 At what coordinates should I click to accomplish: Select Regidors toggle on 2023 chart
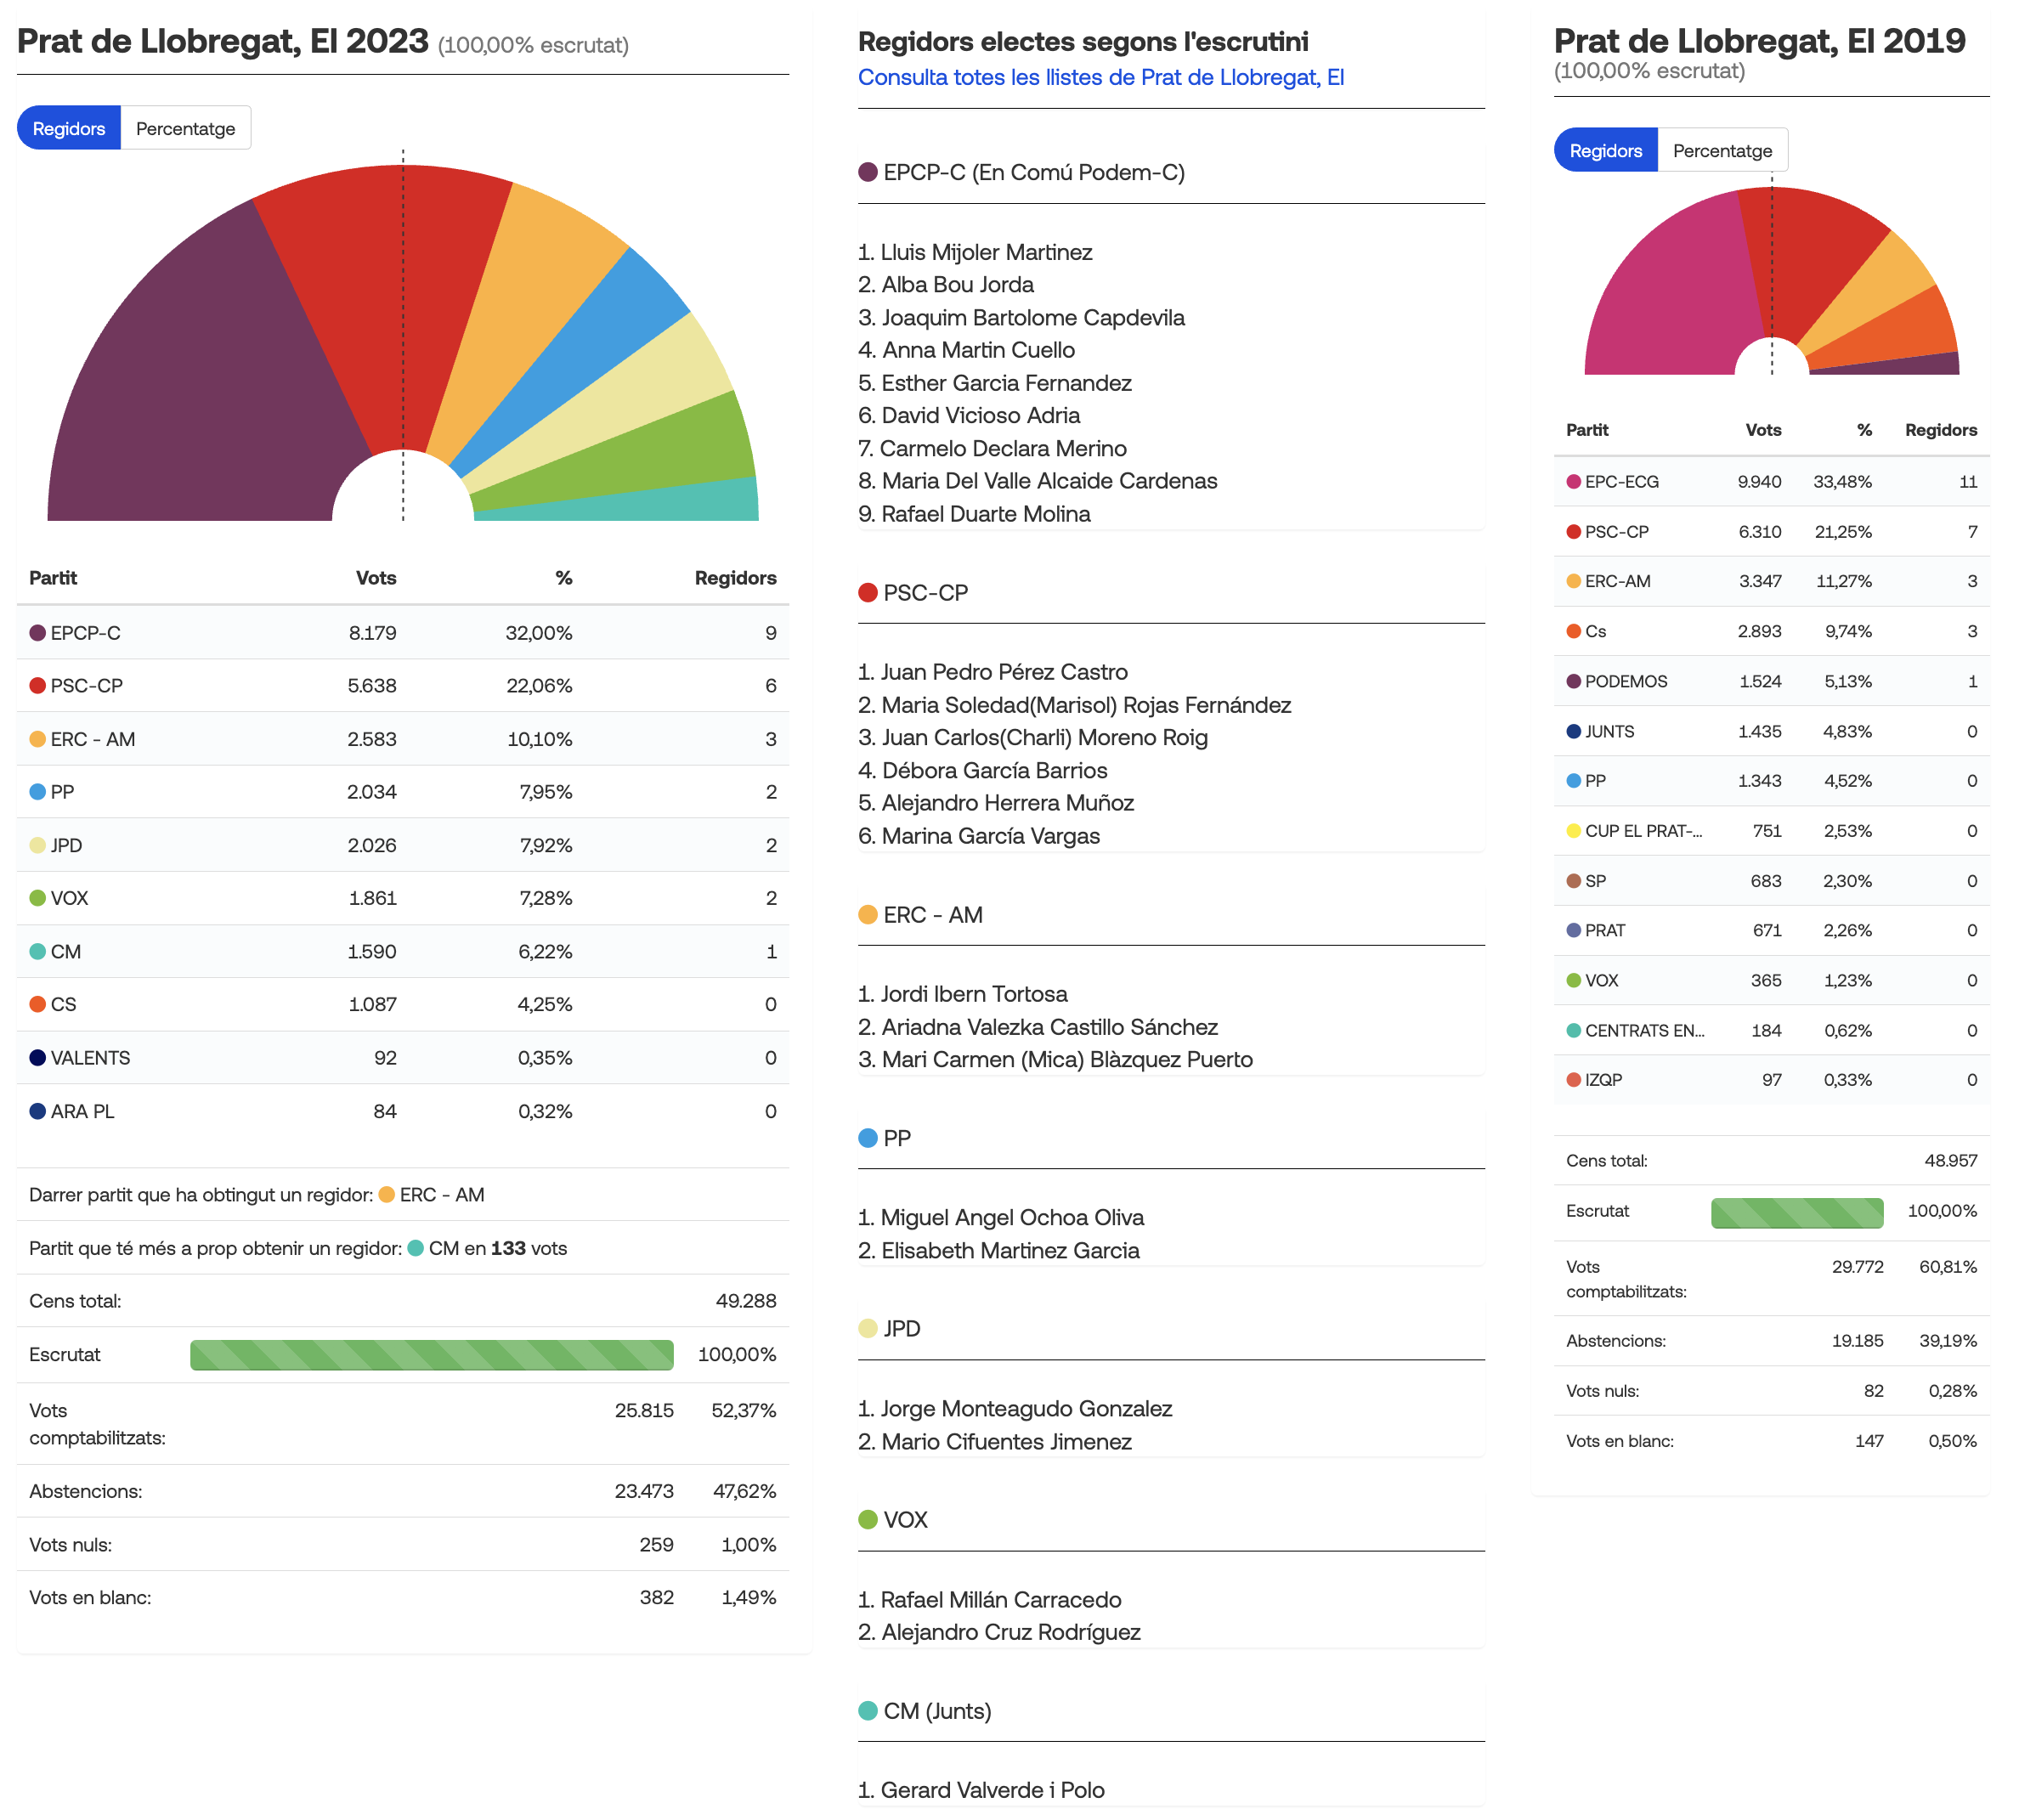[69, 128]
